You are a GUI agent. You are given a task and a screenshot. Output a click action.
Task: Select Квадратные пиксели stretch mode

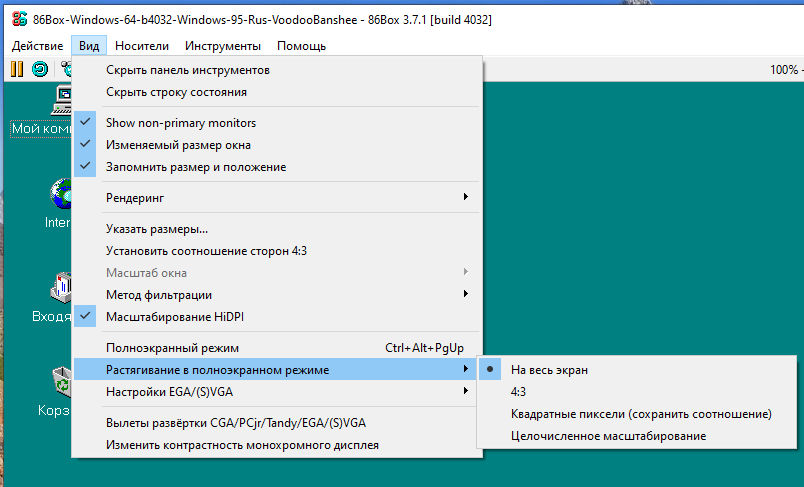637,414
